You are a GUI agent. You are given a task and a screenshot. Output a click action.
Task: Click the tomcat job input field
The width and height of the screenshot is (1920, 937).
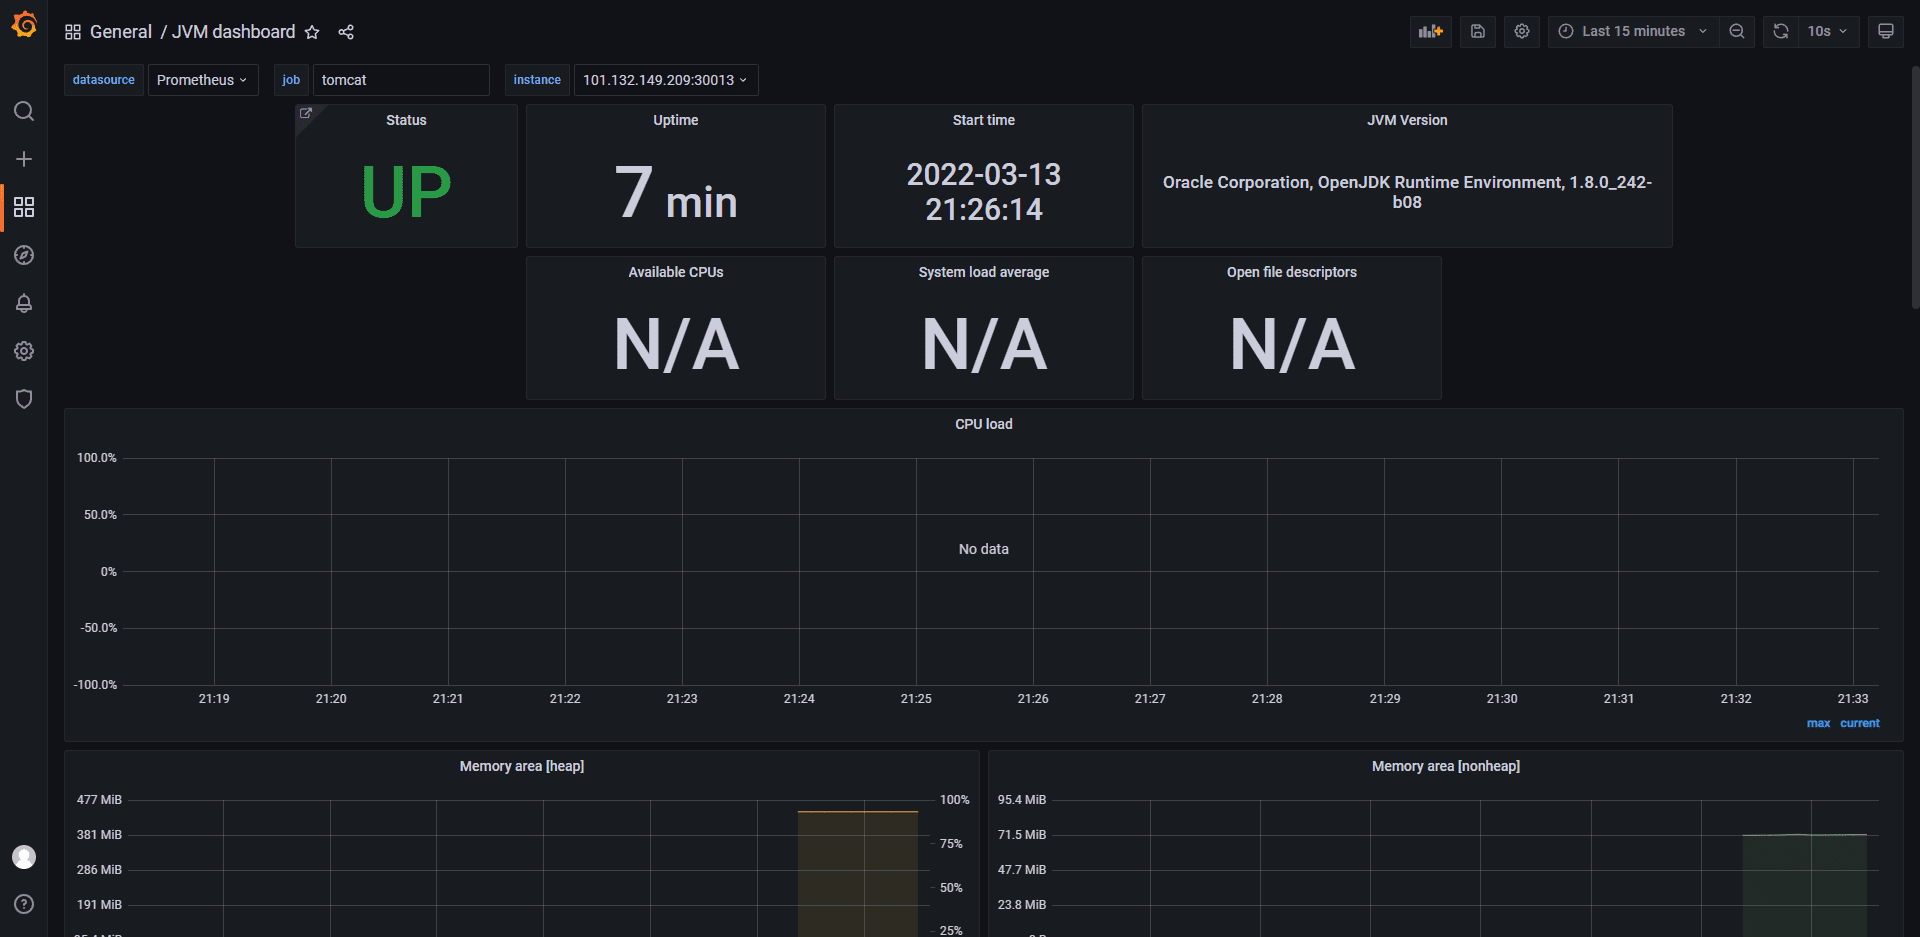tap(400, 80)
